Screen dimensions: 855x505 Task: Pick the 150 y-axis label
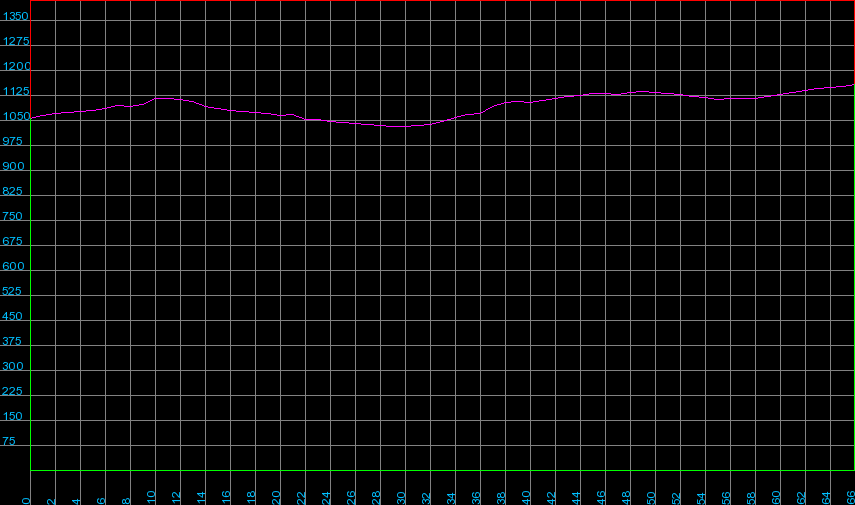point(13,417)
